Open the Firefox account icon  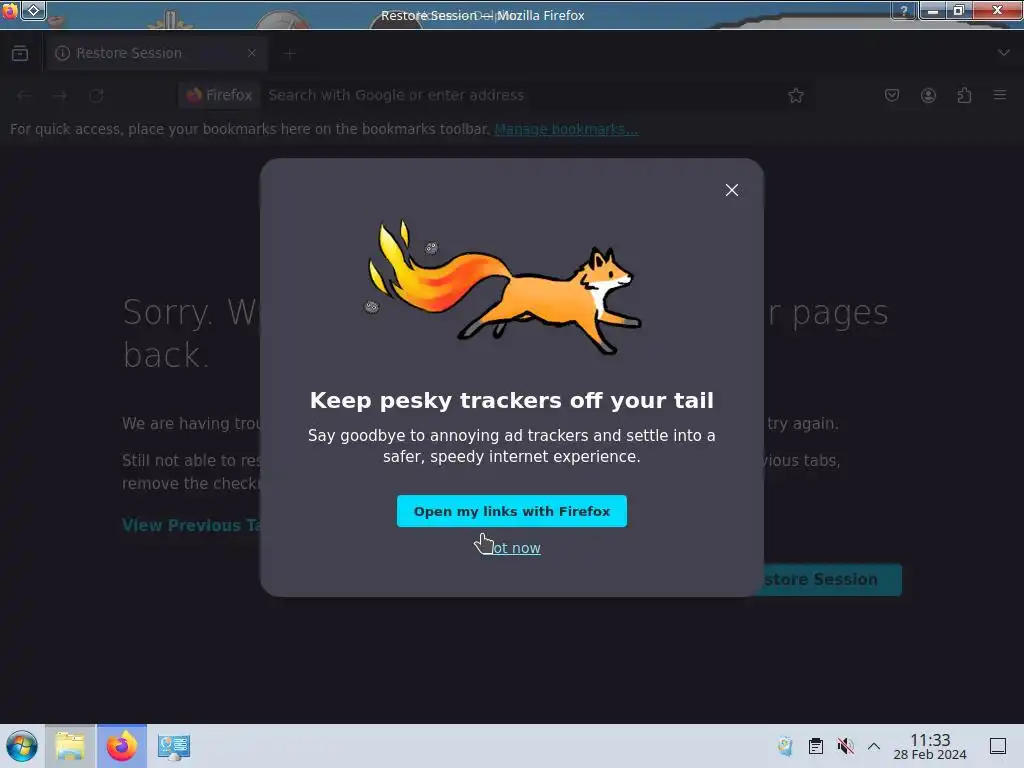point(928,95)
